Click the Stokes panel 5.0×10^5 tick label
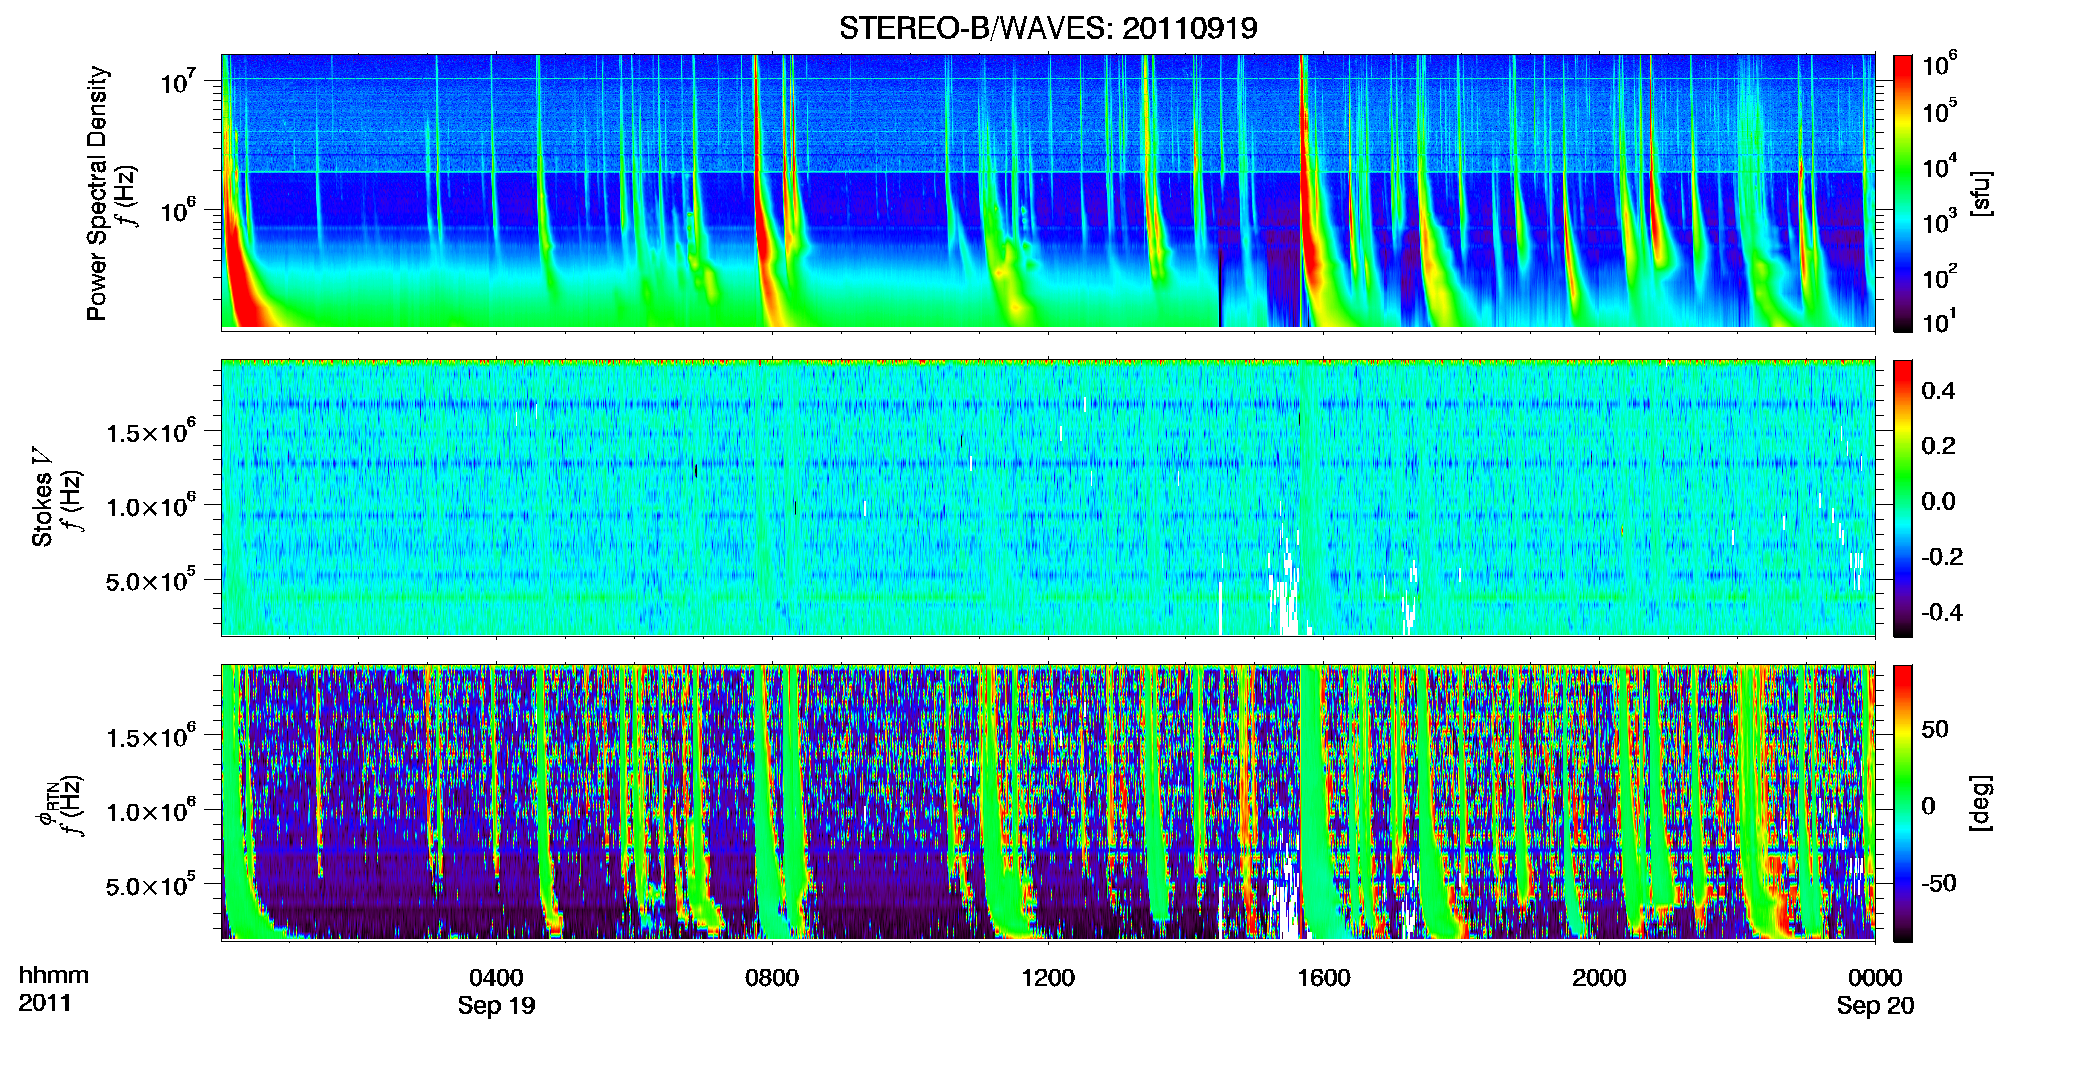Screen dimensions: 2096x1080 151,580
